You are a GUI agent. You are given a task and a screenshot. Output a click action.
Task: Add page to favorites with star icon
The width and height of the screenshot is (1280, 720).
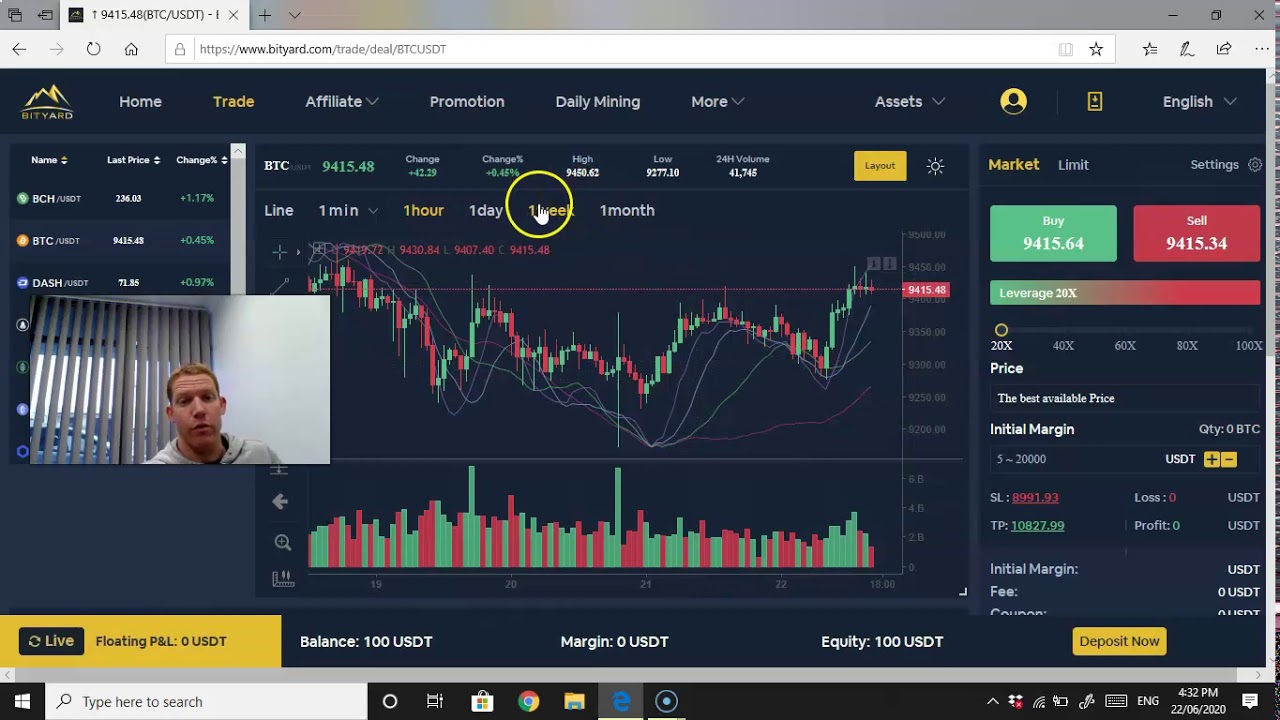1096,49
